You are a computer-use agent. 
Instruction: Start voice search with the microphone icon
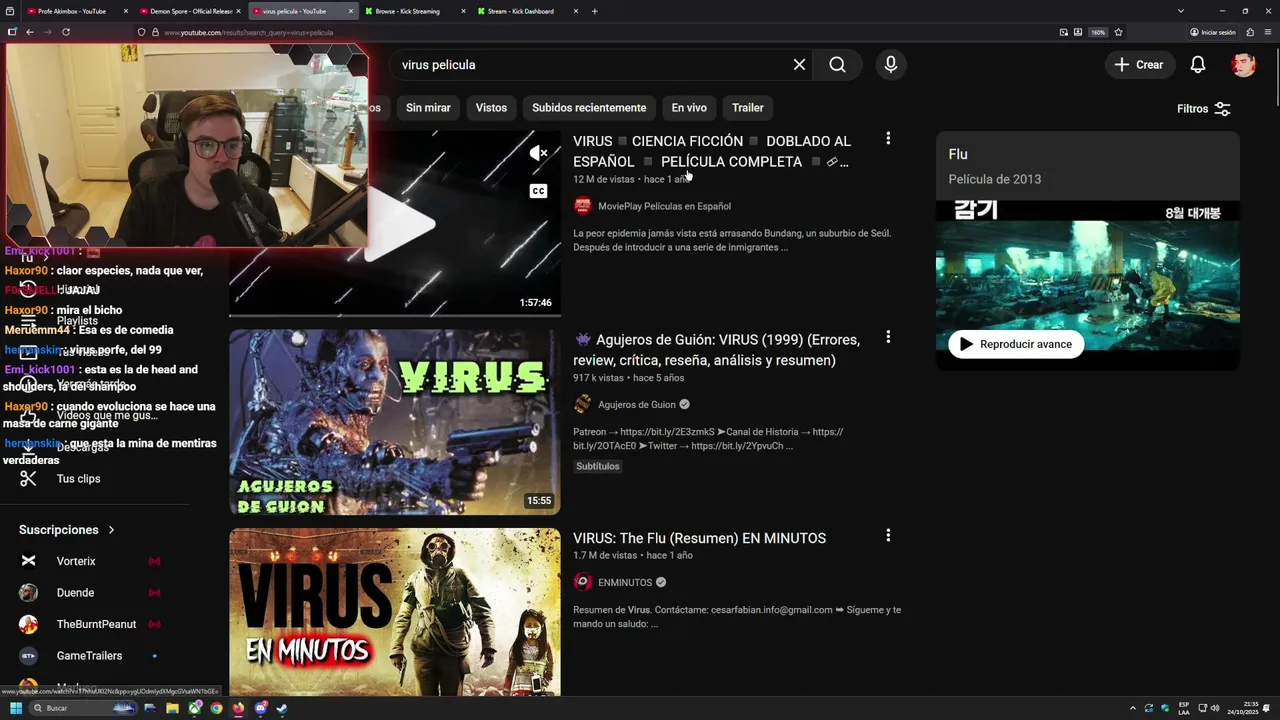[x=890, y=65]
